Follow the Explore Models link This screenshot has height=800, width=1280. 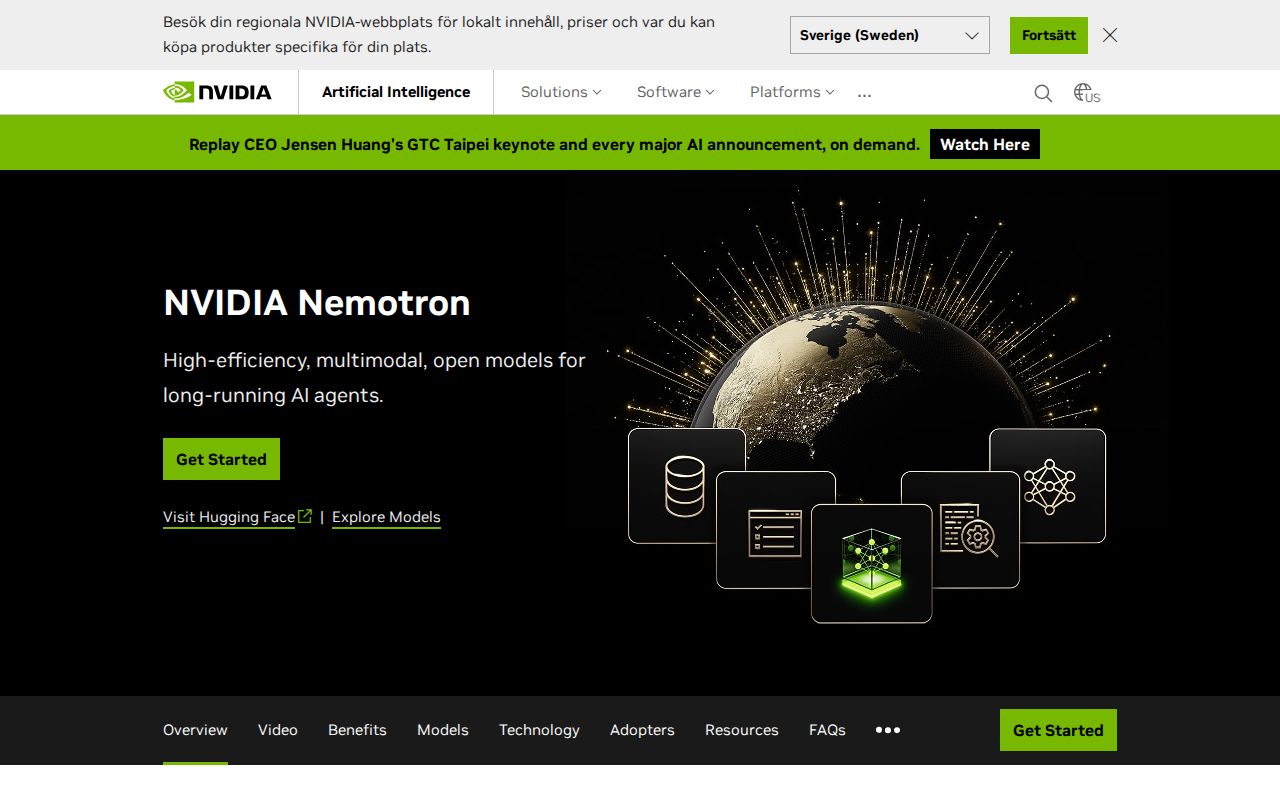386,517
